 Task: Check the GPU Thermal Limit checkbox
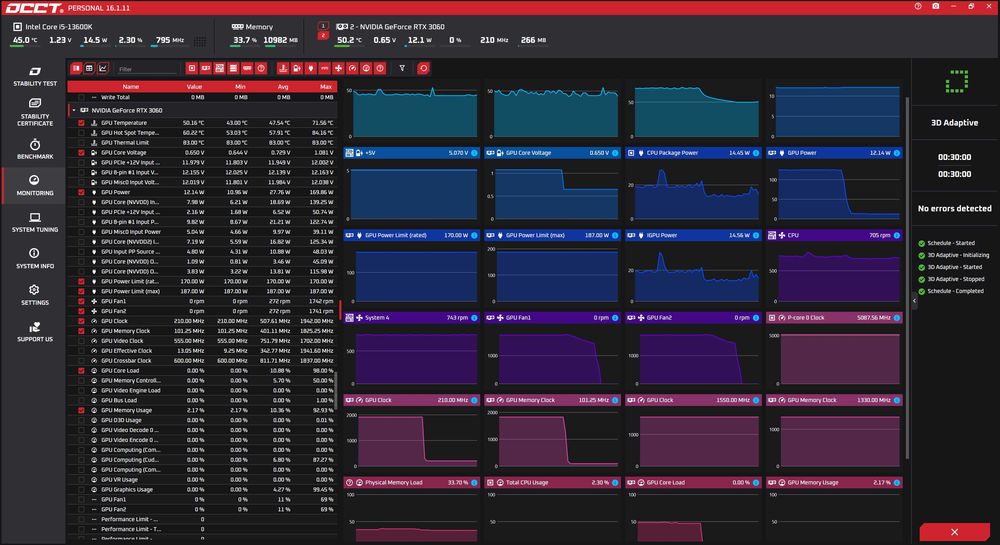(81, 143)
